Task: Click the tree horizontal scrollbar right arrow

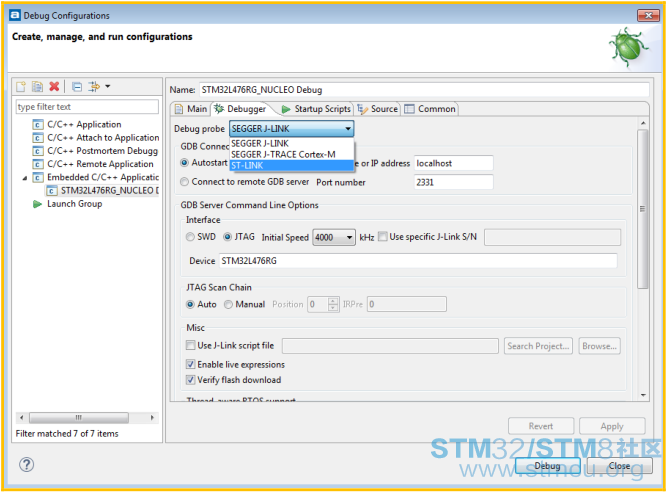Action: pos(152,418)
